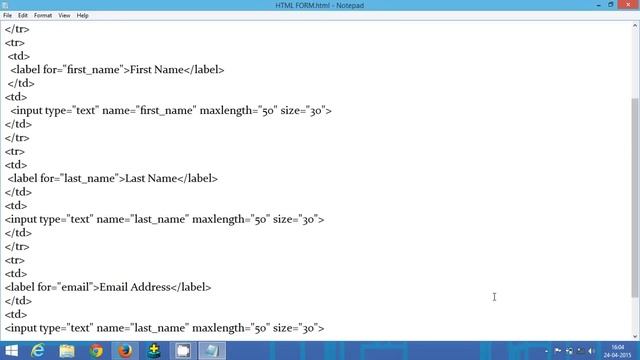Click the title text 'HTML FORM.html - Notepad'
640x360 pixels.
click(320, 5)
